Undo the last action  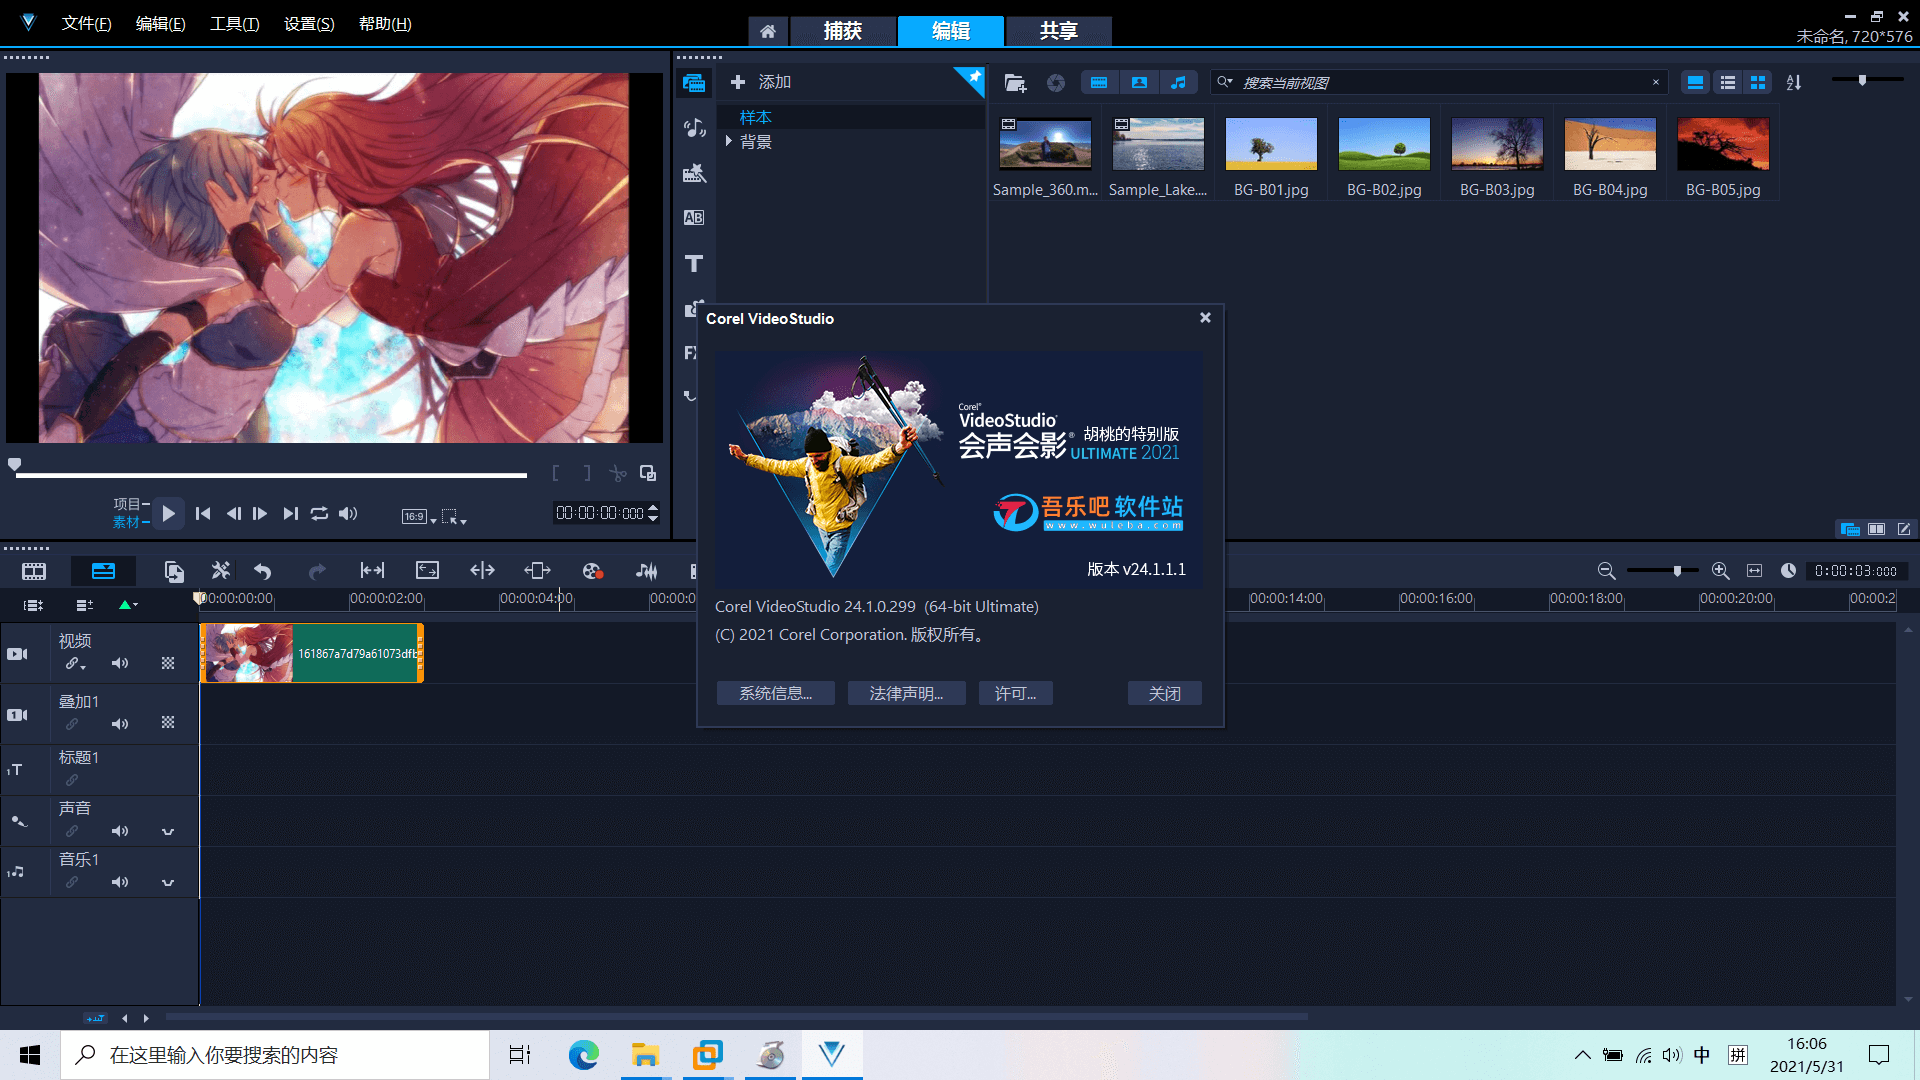[263, 571]
